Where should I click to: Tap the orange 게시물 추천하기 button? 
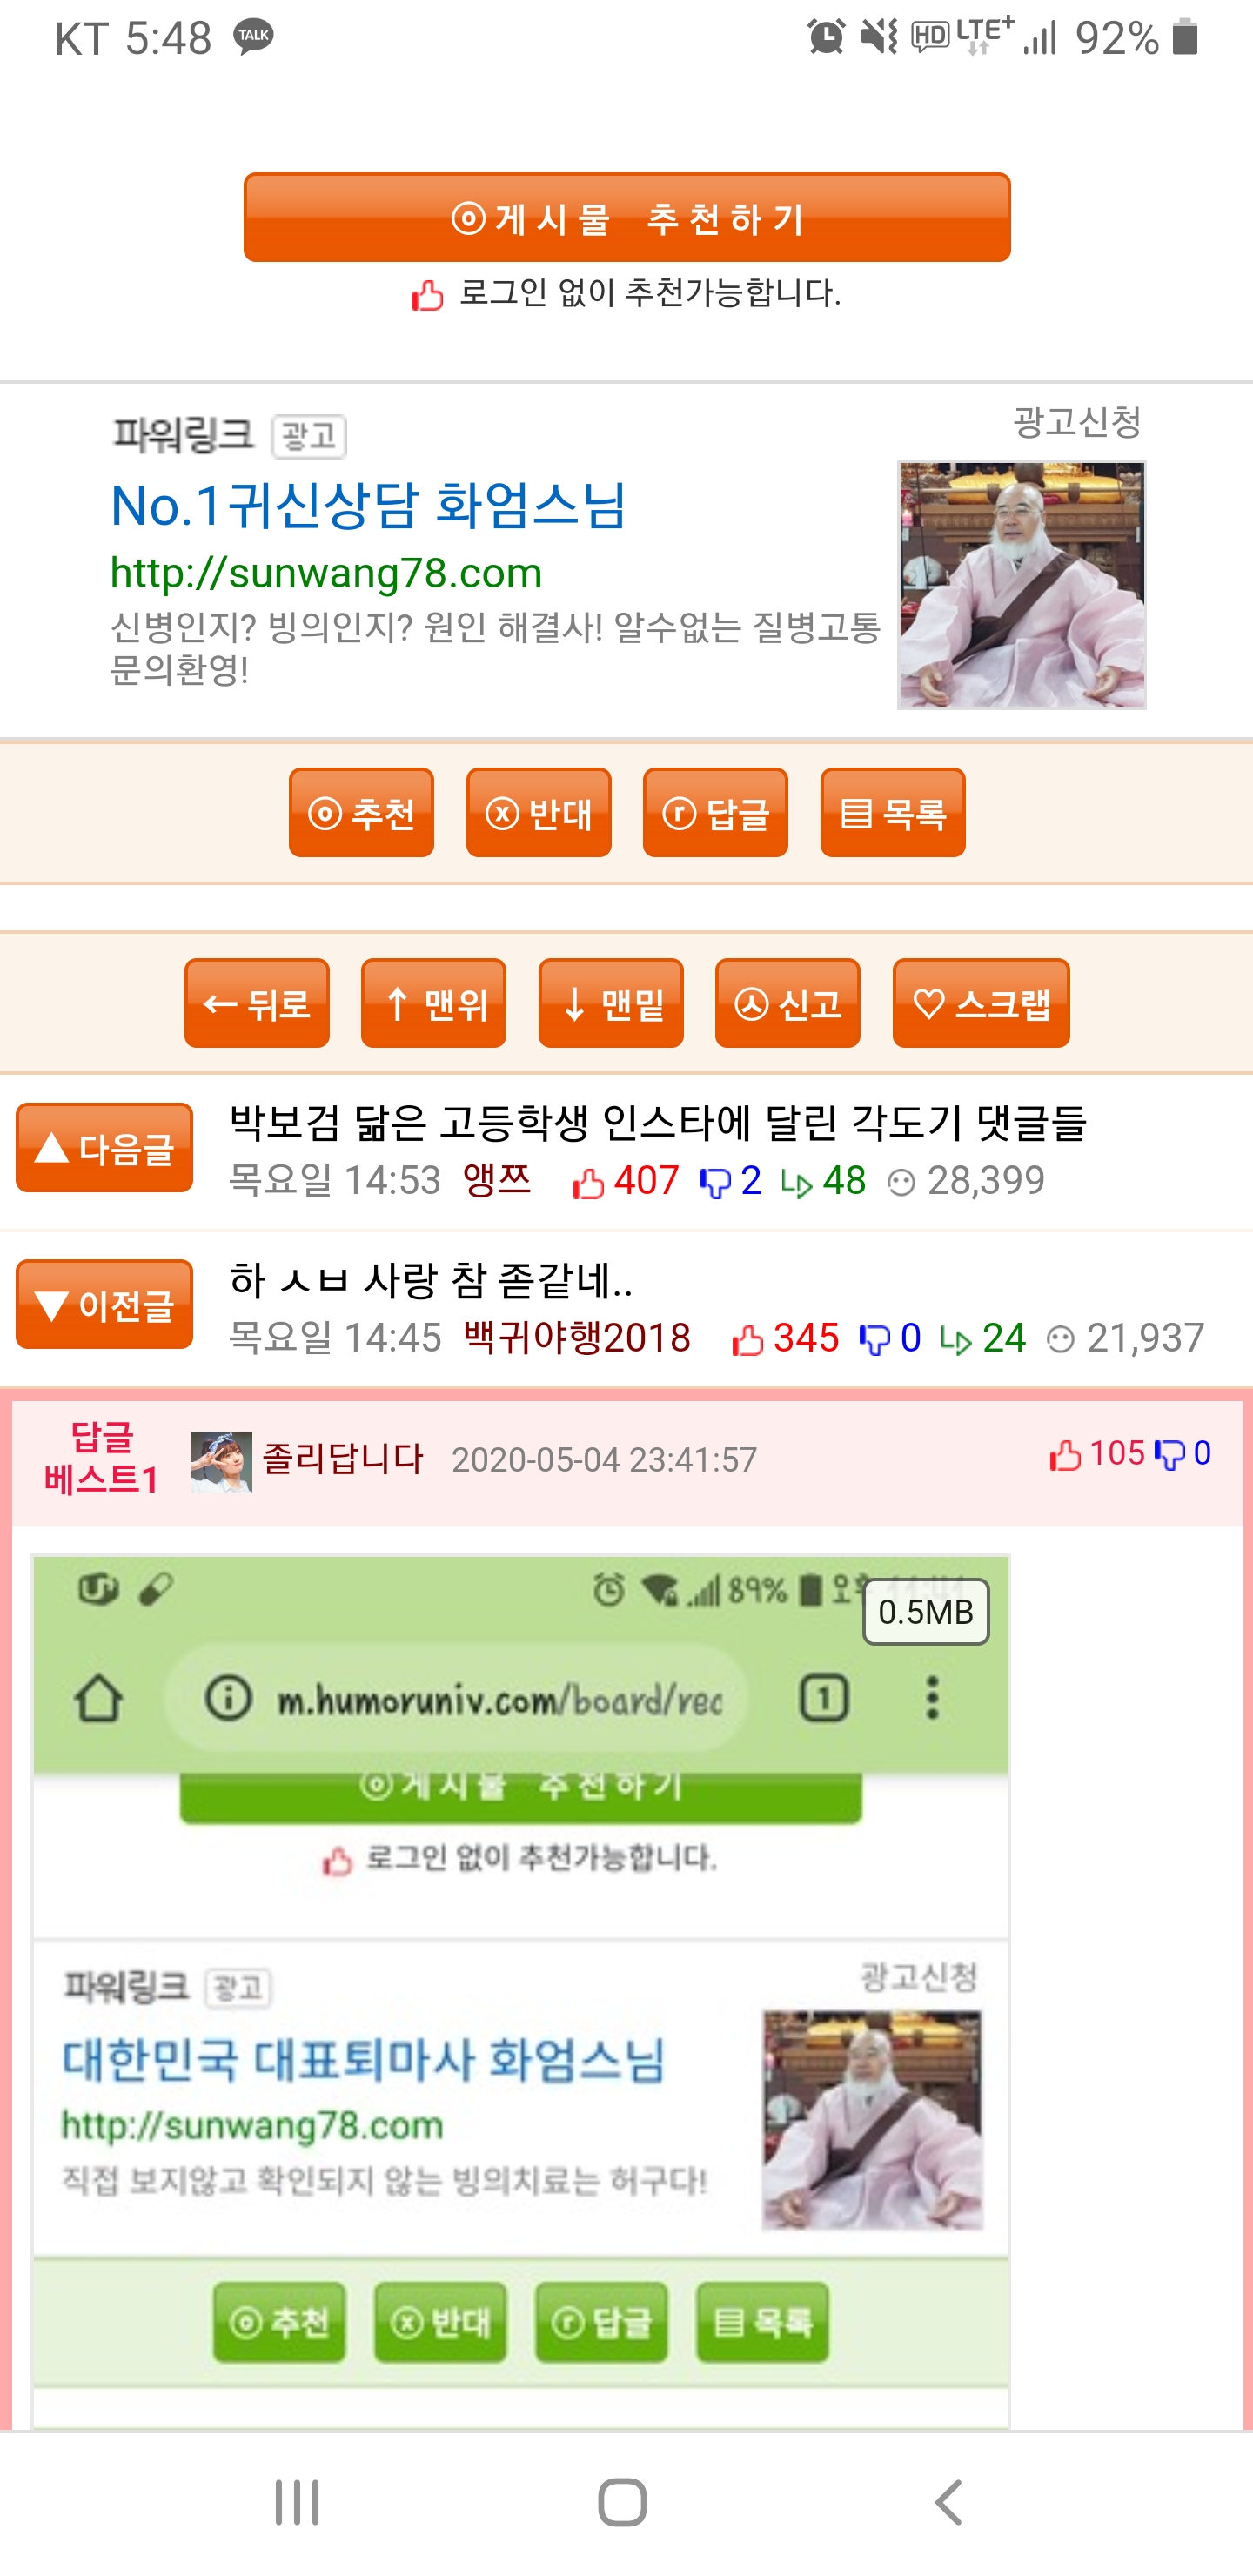pyautogui.click(x=627, y=217)
